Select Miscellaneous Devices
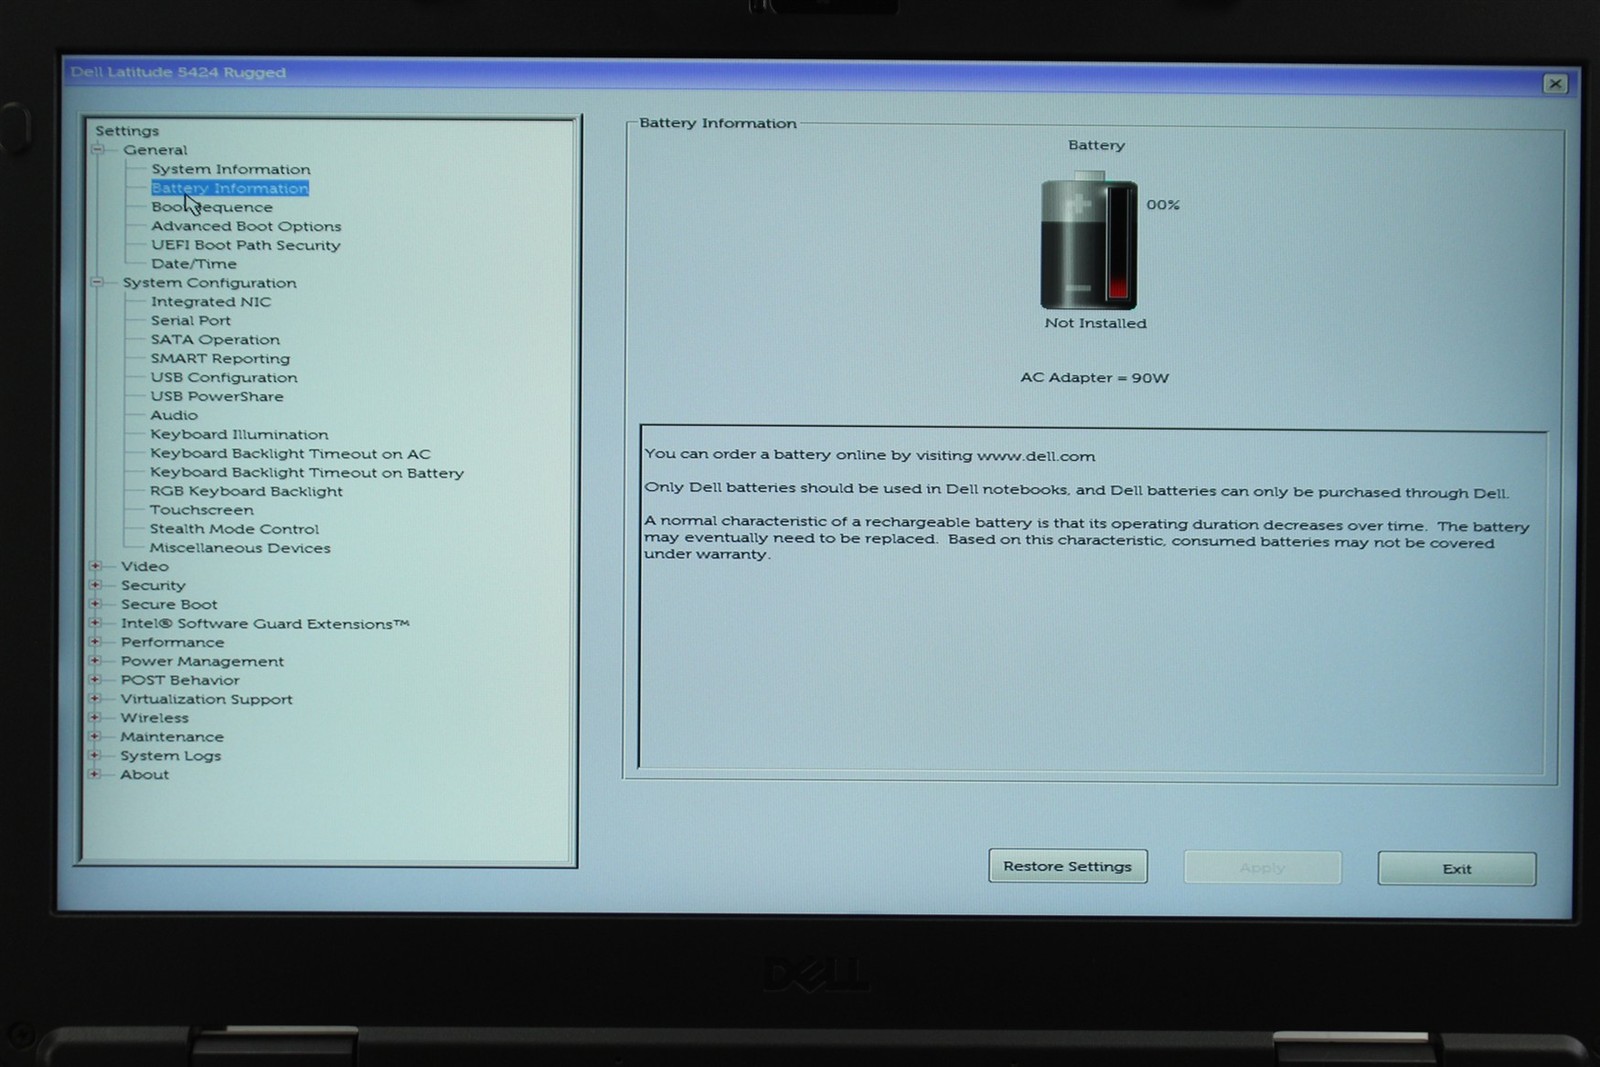 pos(240,548)
